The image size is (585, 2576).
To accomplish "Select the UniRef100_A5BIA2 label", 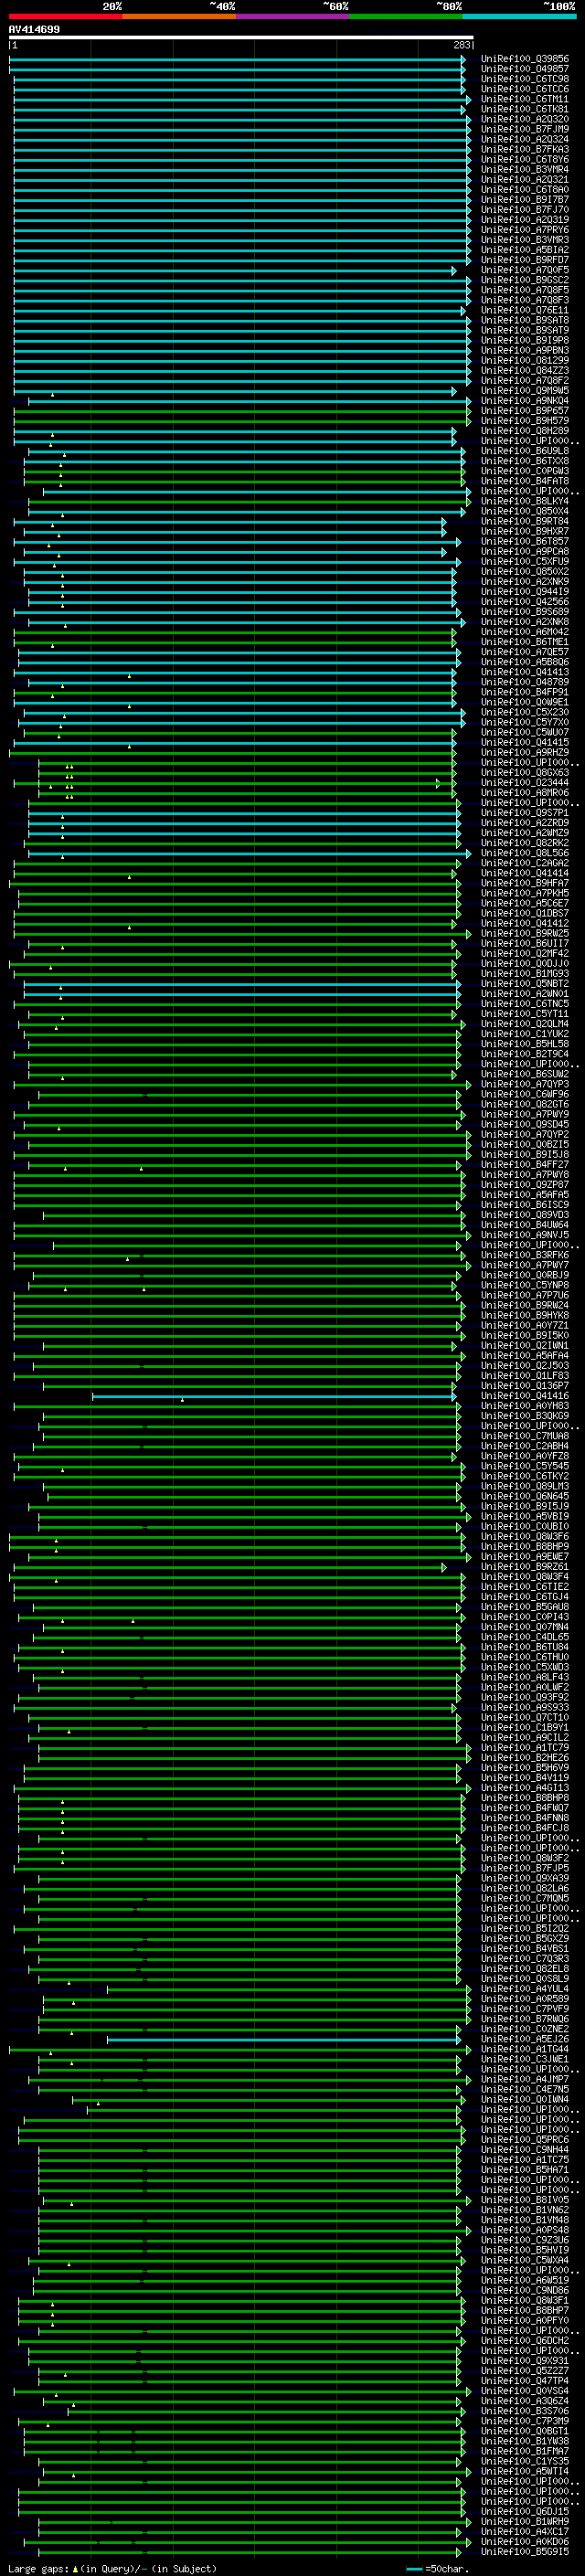I will pyautogui.click(x=525, y=250).
